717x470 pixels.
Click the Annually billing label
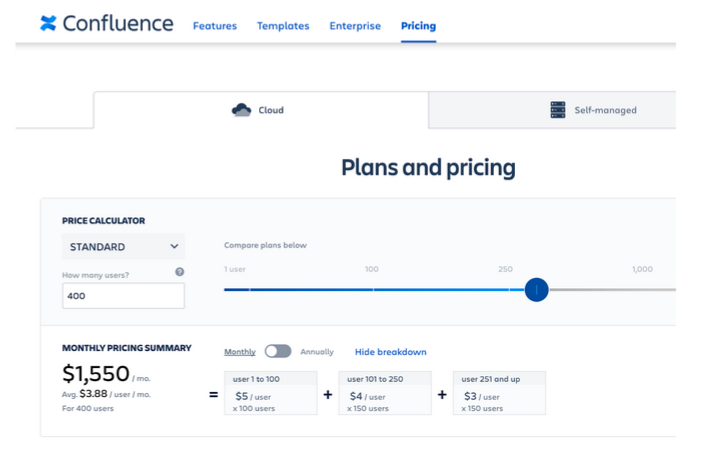(317, 352)
